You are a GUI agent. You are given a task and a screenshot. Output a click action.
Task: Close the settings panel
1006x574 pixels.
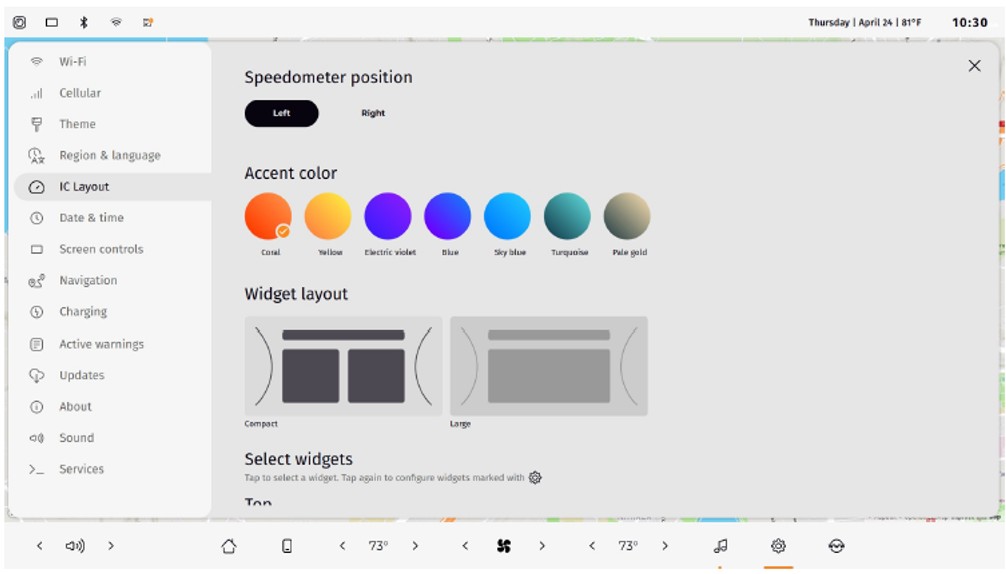point(974,66)
